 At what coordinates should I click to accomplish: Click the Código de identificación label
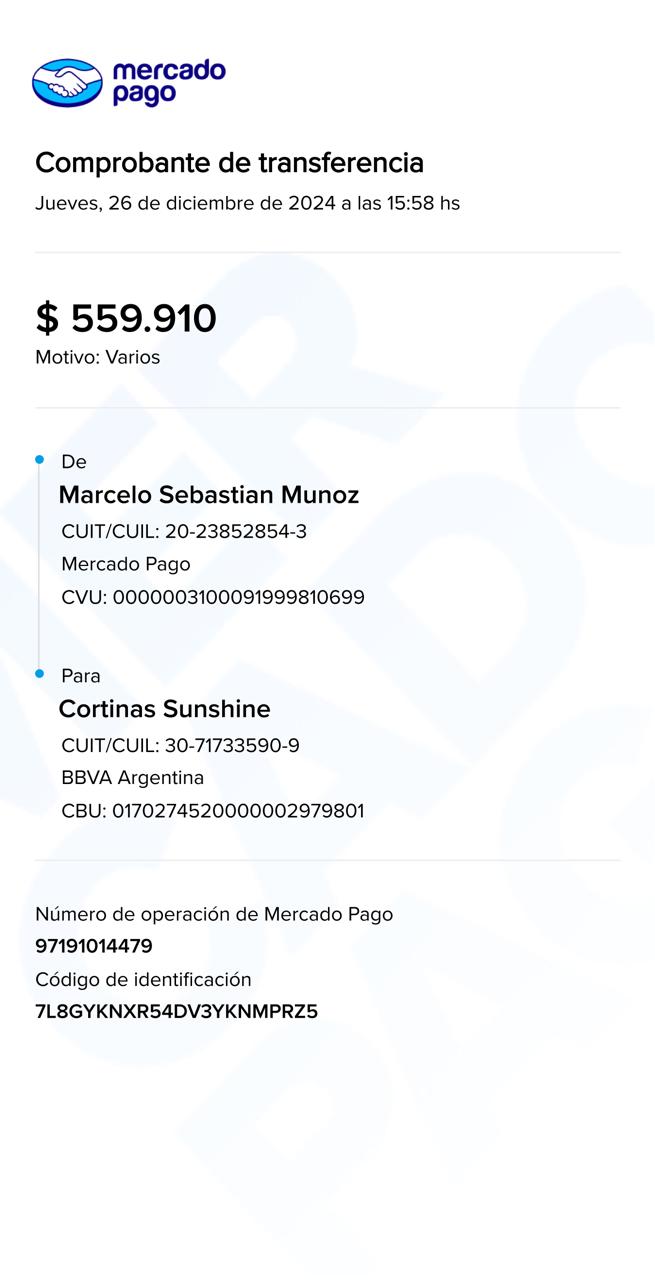click(x=143, y=979)
